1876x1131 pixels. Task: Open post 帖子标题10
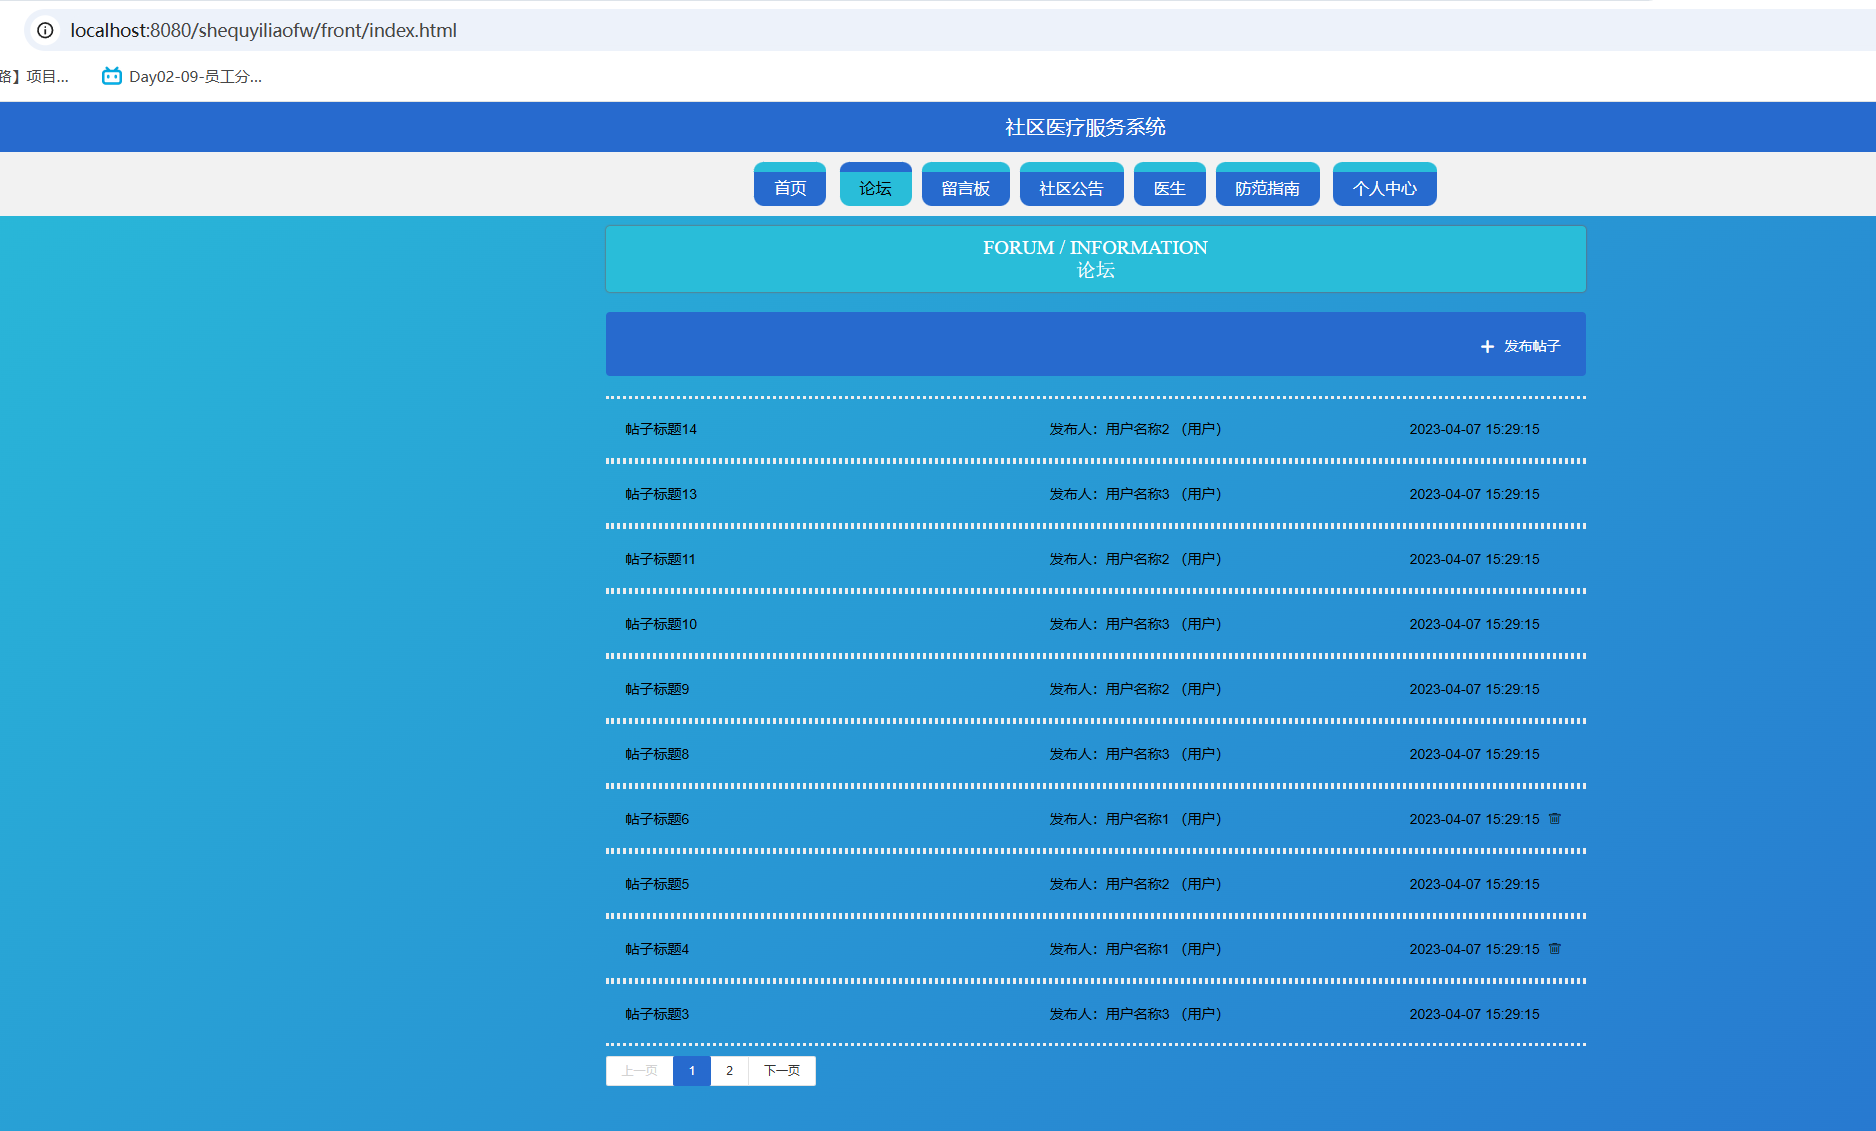[x=661, y=624]
